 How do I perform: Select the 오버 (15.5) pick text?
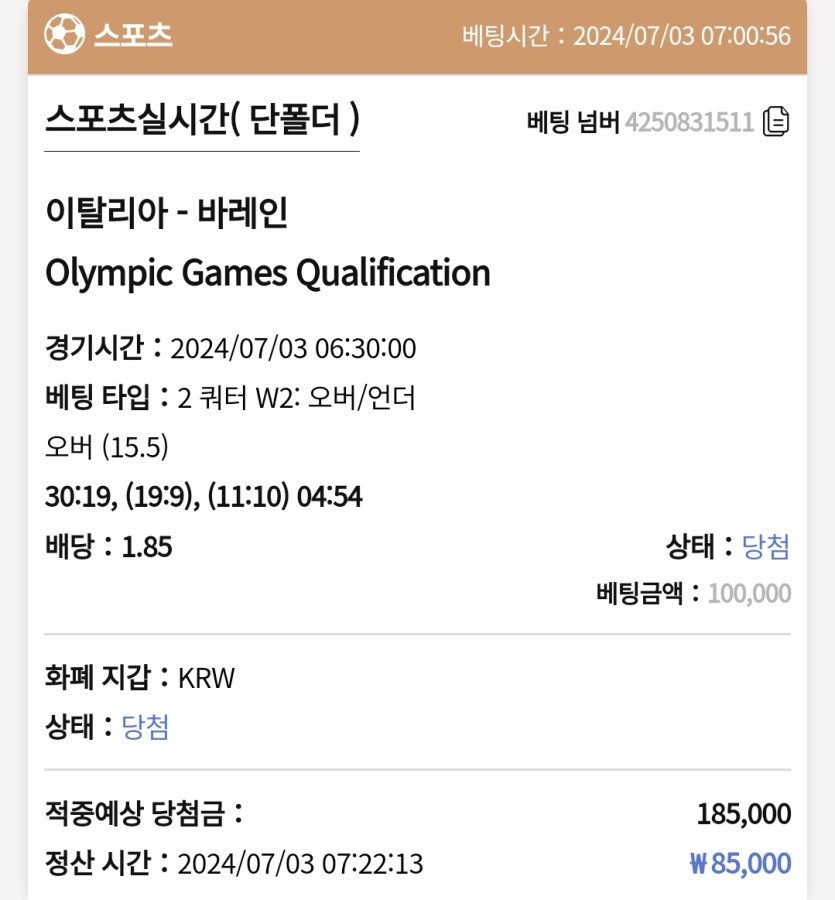pos(107,447)
